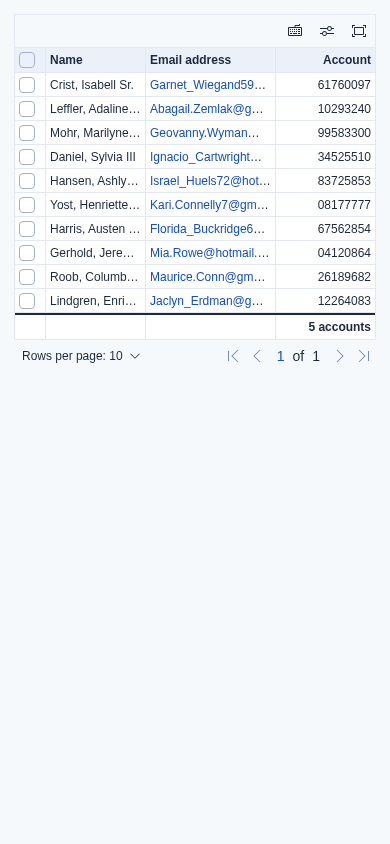The image size is (390, 844).
Task: Click name cell Roob, Columb
Action: [x=94, y=277]
